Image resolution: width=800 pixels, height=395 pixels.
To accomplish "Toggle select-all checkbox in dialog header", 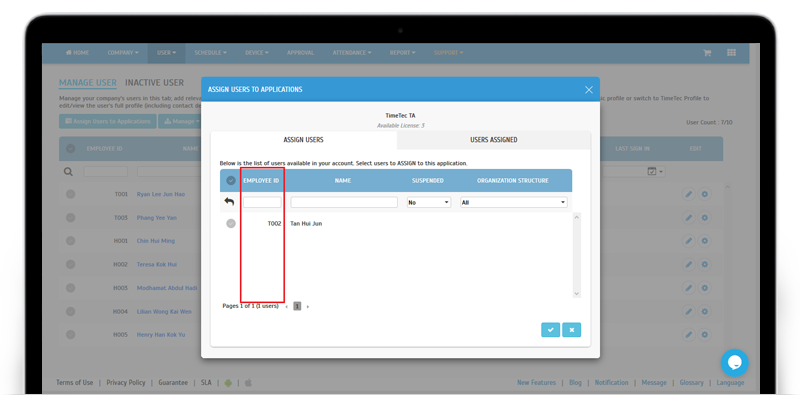I will pyautogui.click(x=231, y=180).
